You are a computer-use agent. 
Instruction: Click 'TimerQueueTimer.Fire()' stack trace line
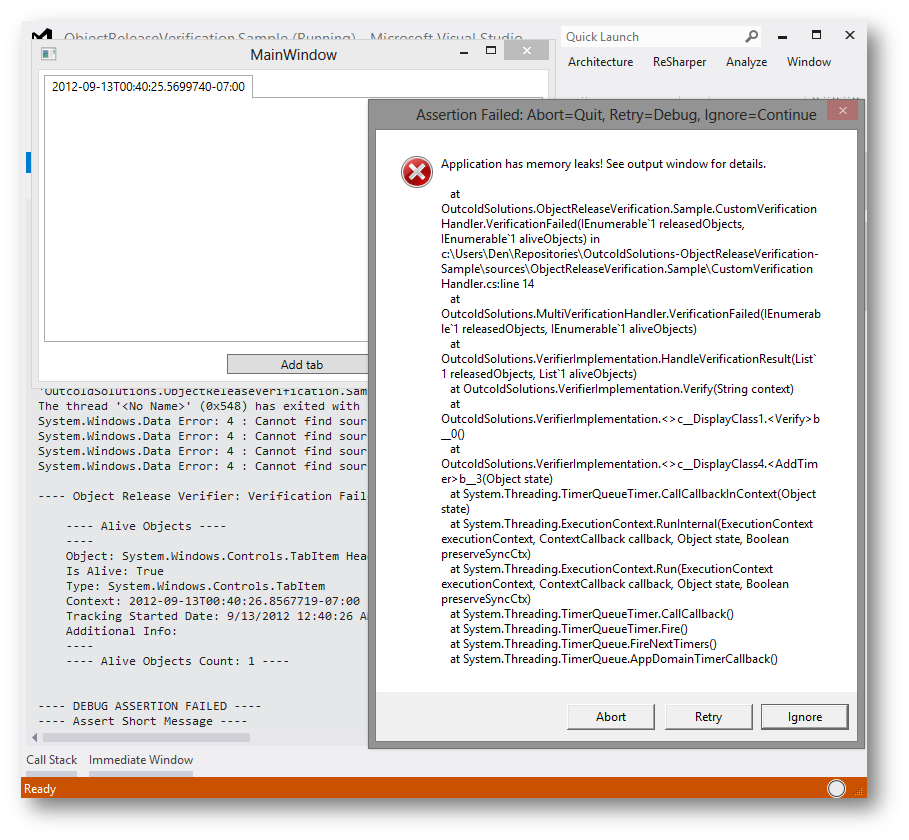pos(569,629)
